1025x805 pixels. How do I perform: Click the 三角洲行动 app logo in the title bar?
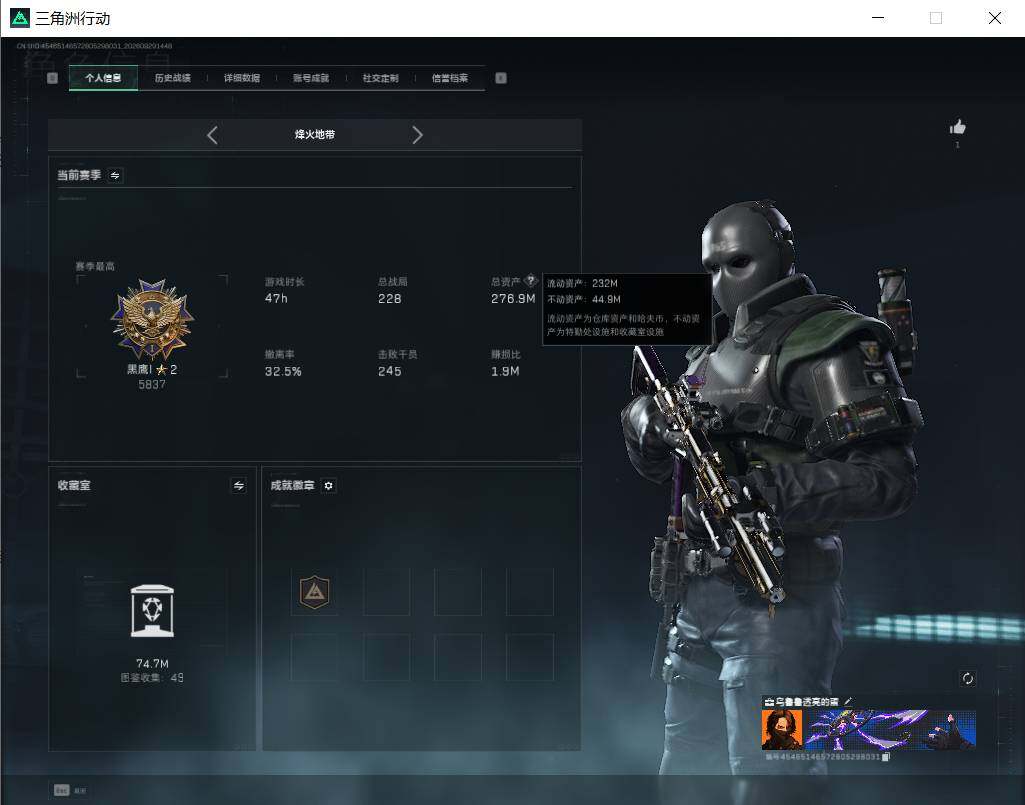click(x=20, y=18)
